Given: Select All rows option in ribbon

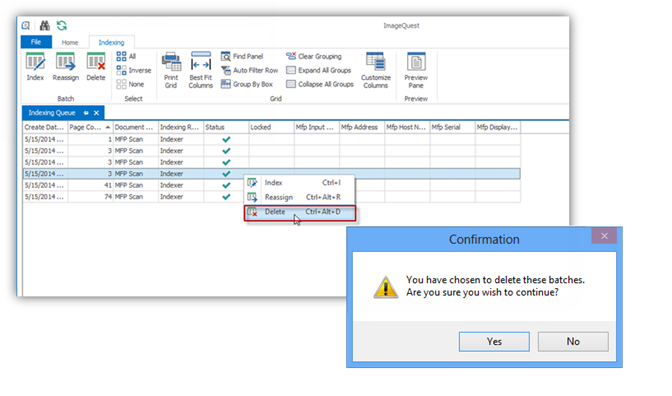Looking at the screenshot, I should pyautogui.click(x=126, y=56).
